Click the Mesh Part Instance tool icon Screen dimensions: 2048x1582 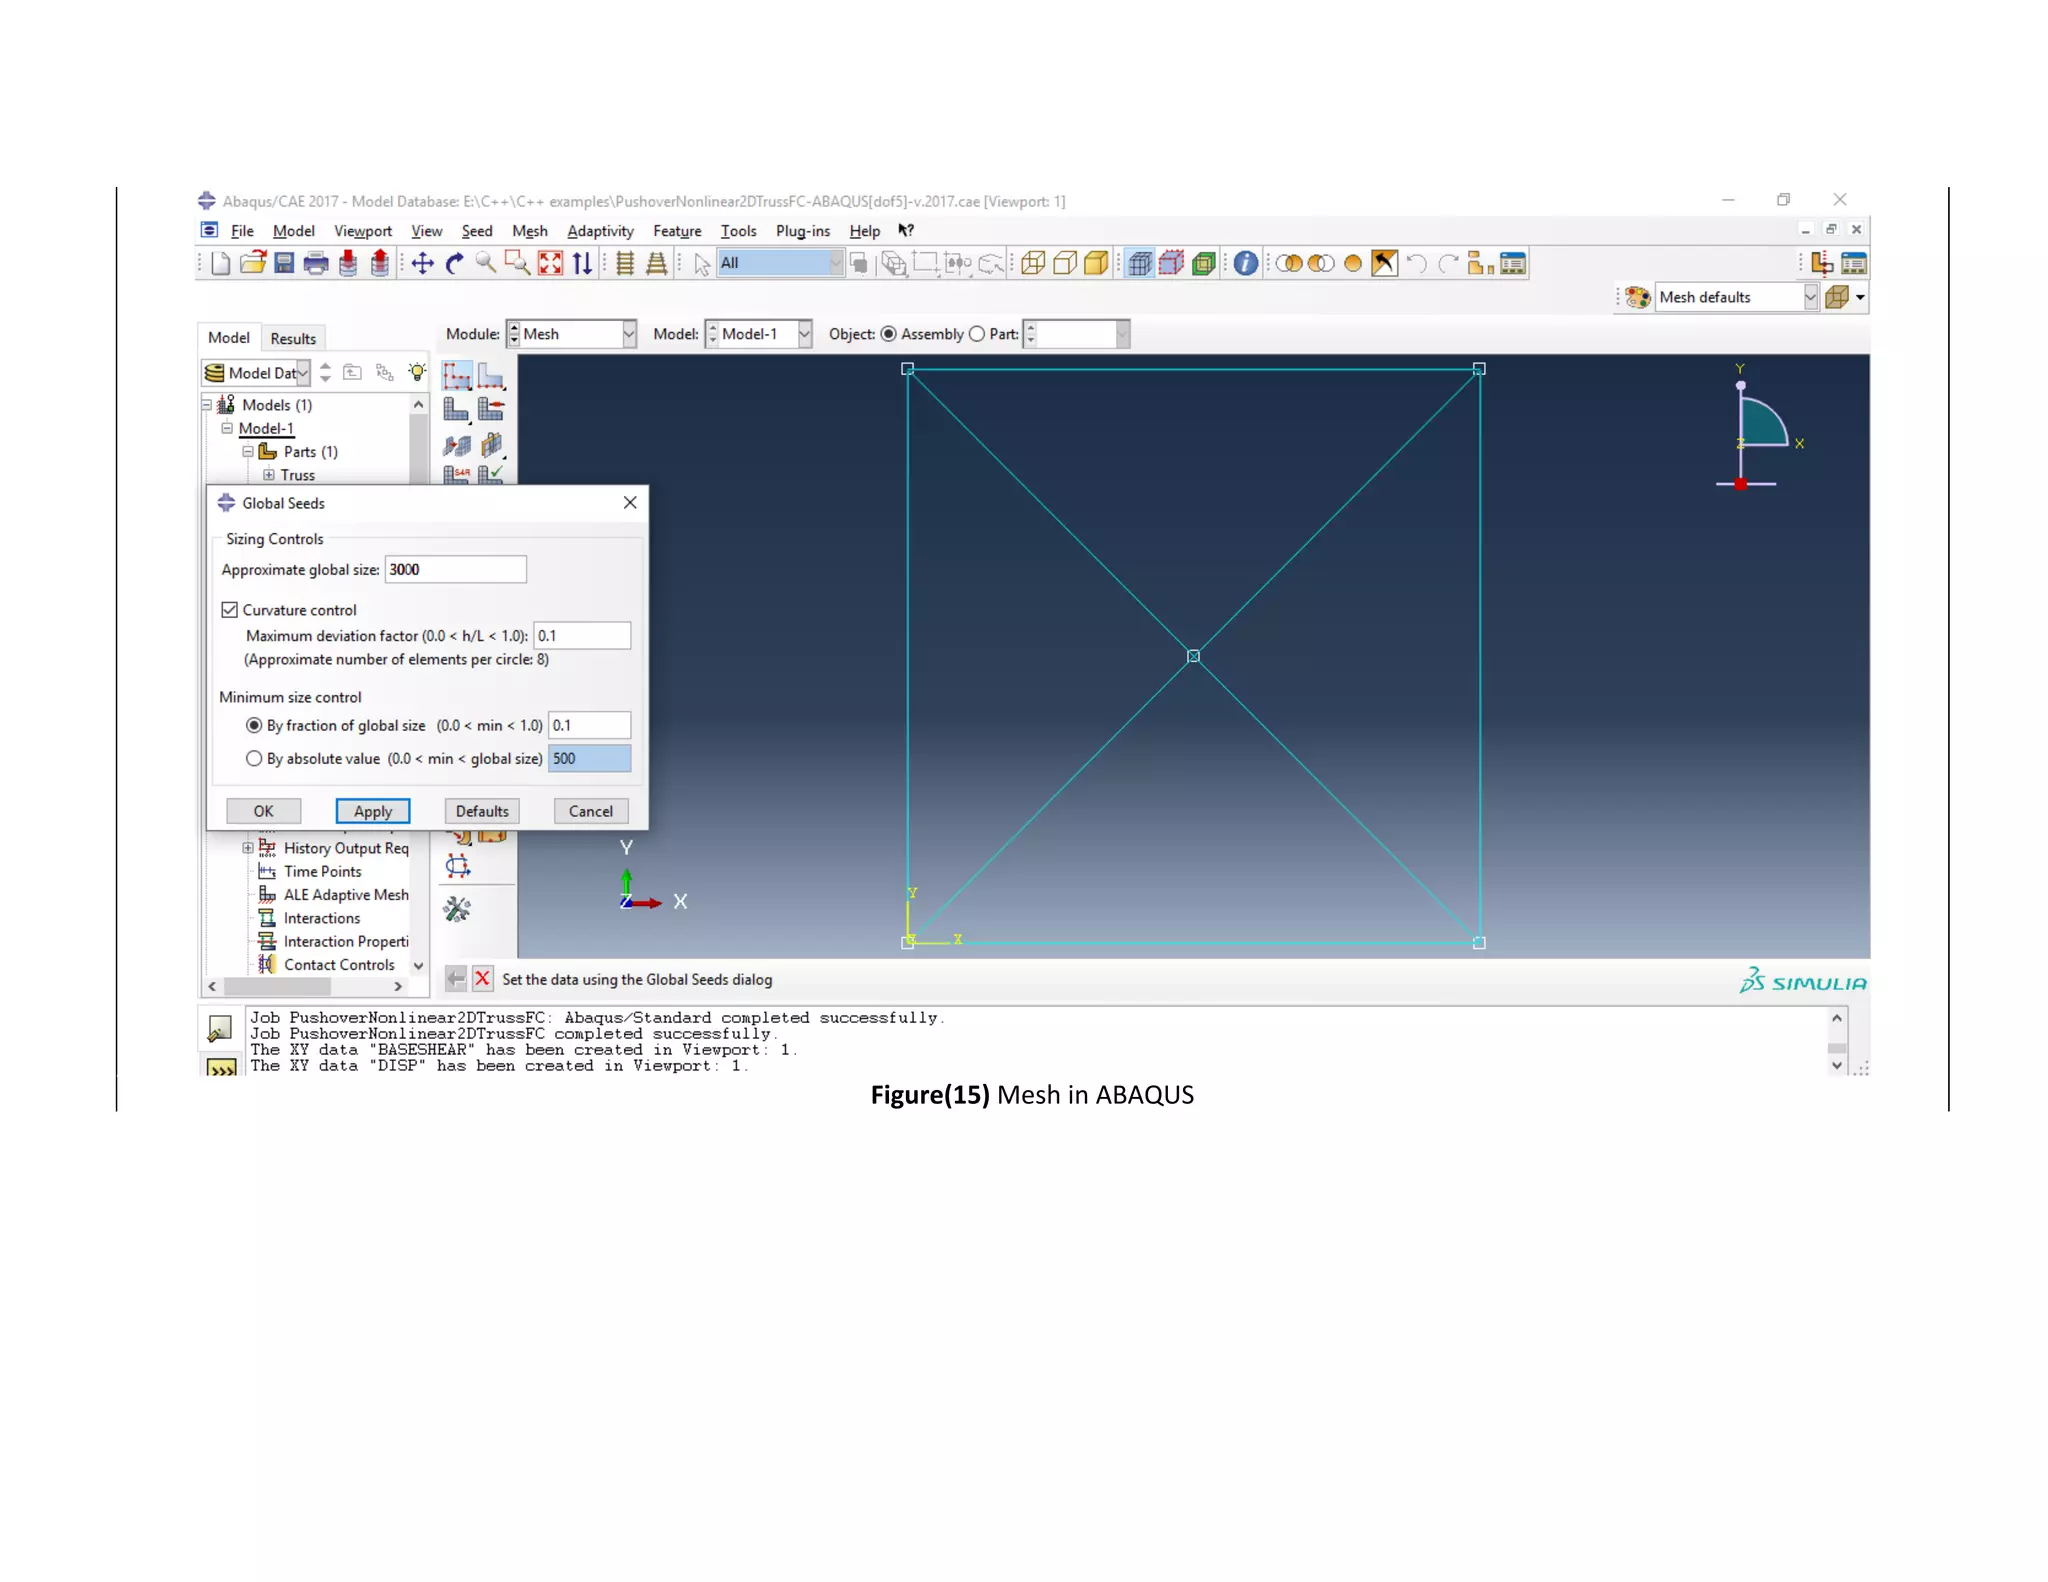point(457,410)
